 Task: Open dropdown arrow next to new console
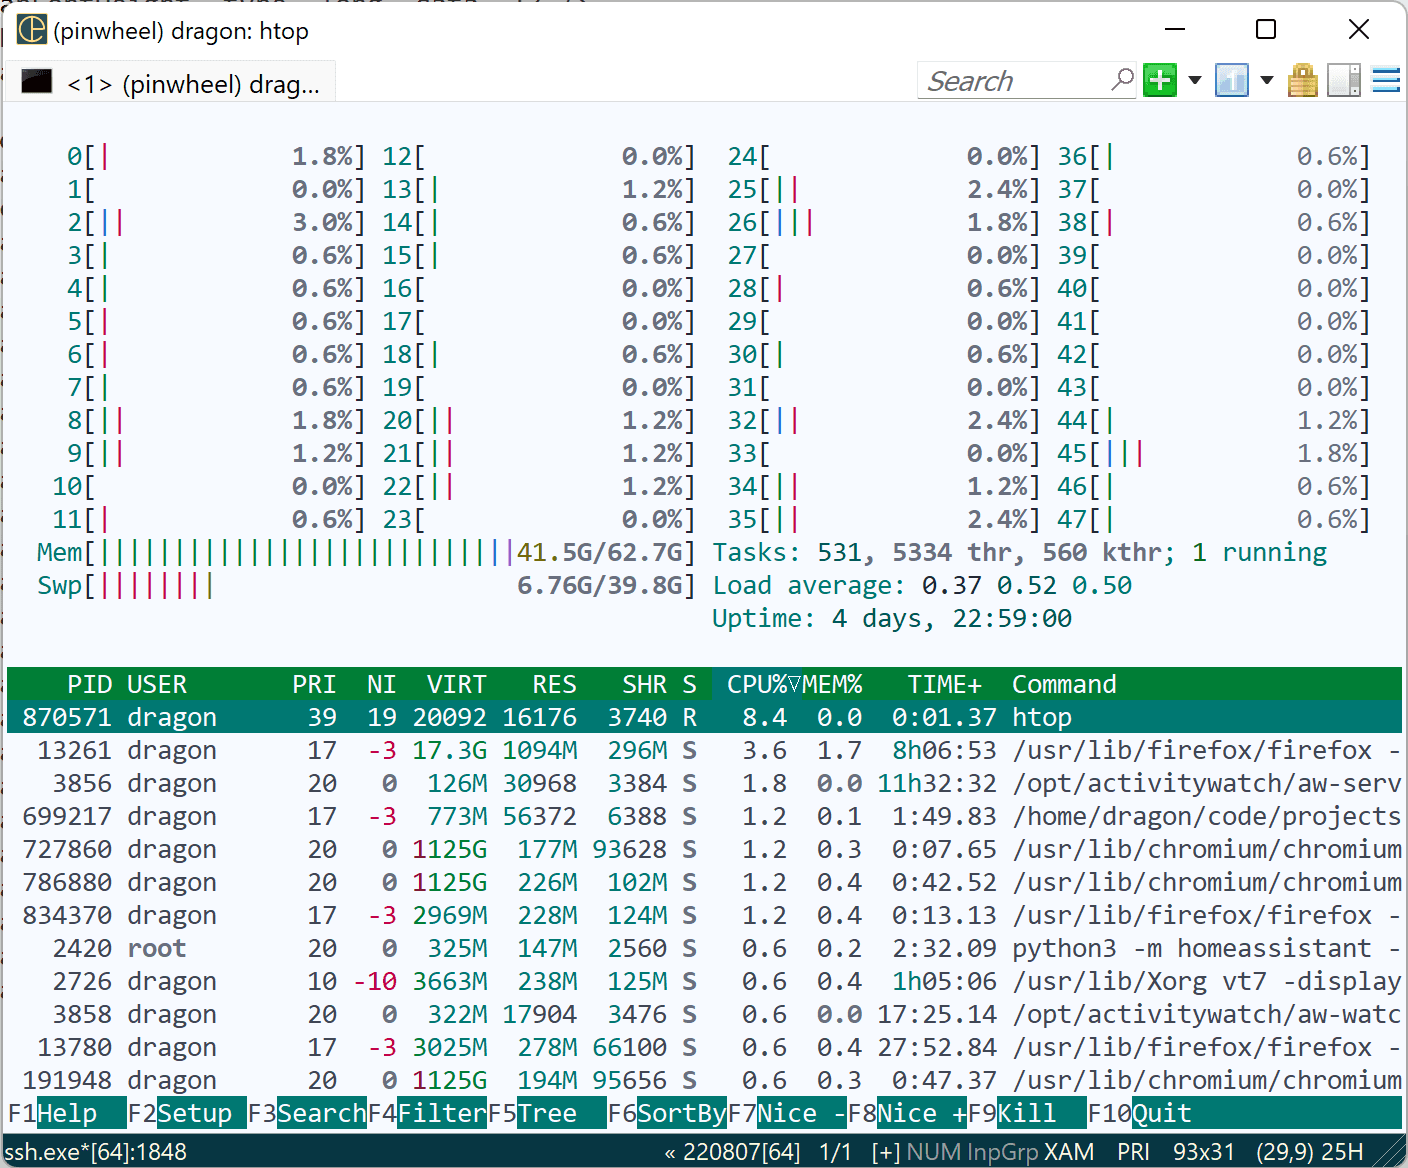[x=1195, y=80]
